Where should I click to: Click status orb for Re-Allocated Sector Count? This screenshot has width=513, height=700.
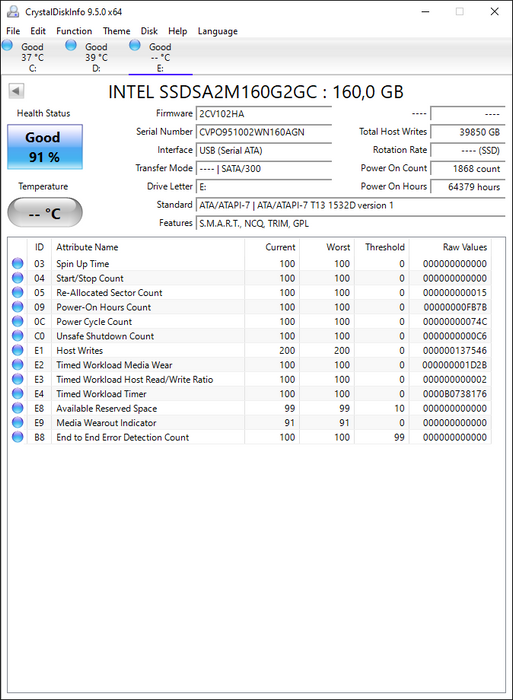pyautogui.click(x=17, y=292)
